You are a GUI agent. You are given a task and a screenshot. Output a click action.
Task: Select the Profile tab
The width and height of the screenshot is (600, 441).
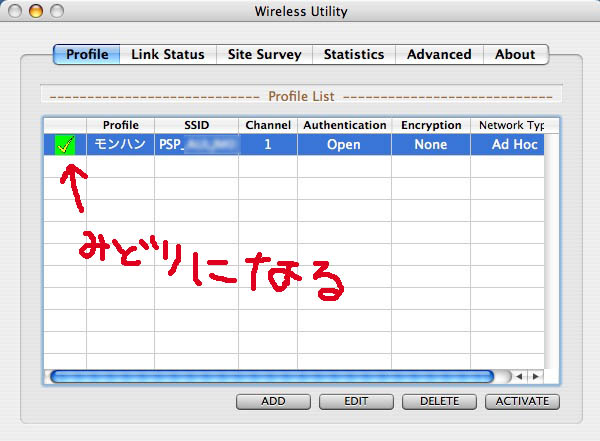point(87,55)
